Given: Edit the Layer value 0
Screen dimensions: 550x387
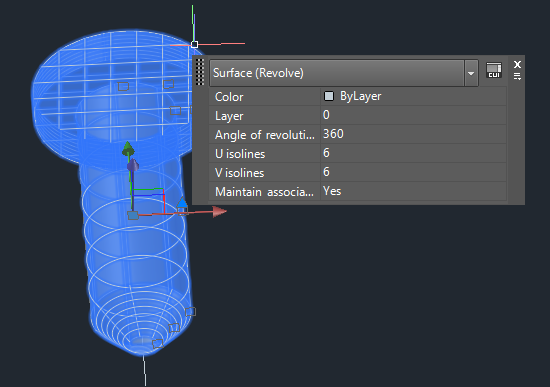Looking at the screenshot, I should click(x=413, y=115).
